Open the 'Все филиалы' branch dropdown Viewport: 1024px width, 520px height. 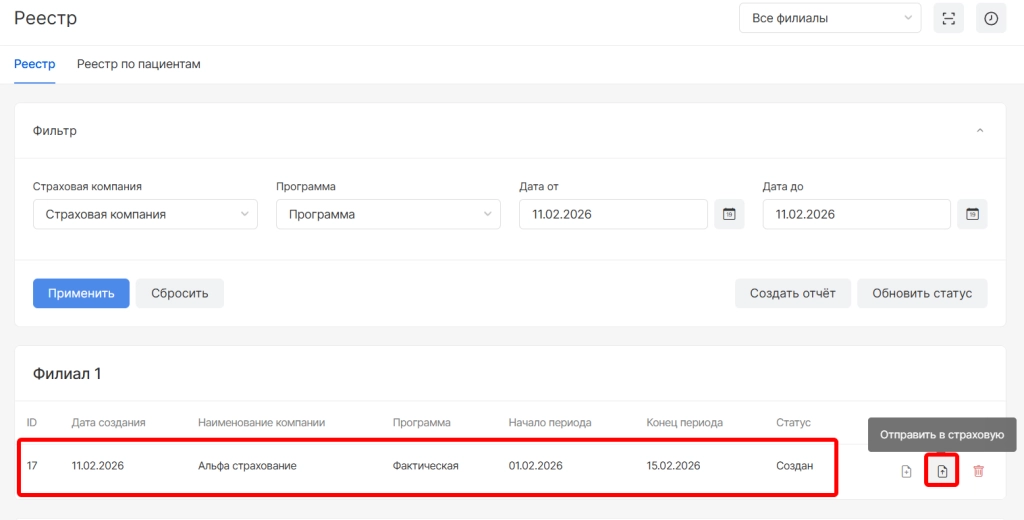click(829, 18)
